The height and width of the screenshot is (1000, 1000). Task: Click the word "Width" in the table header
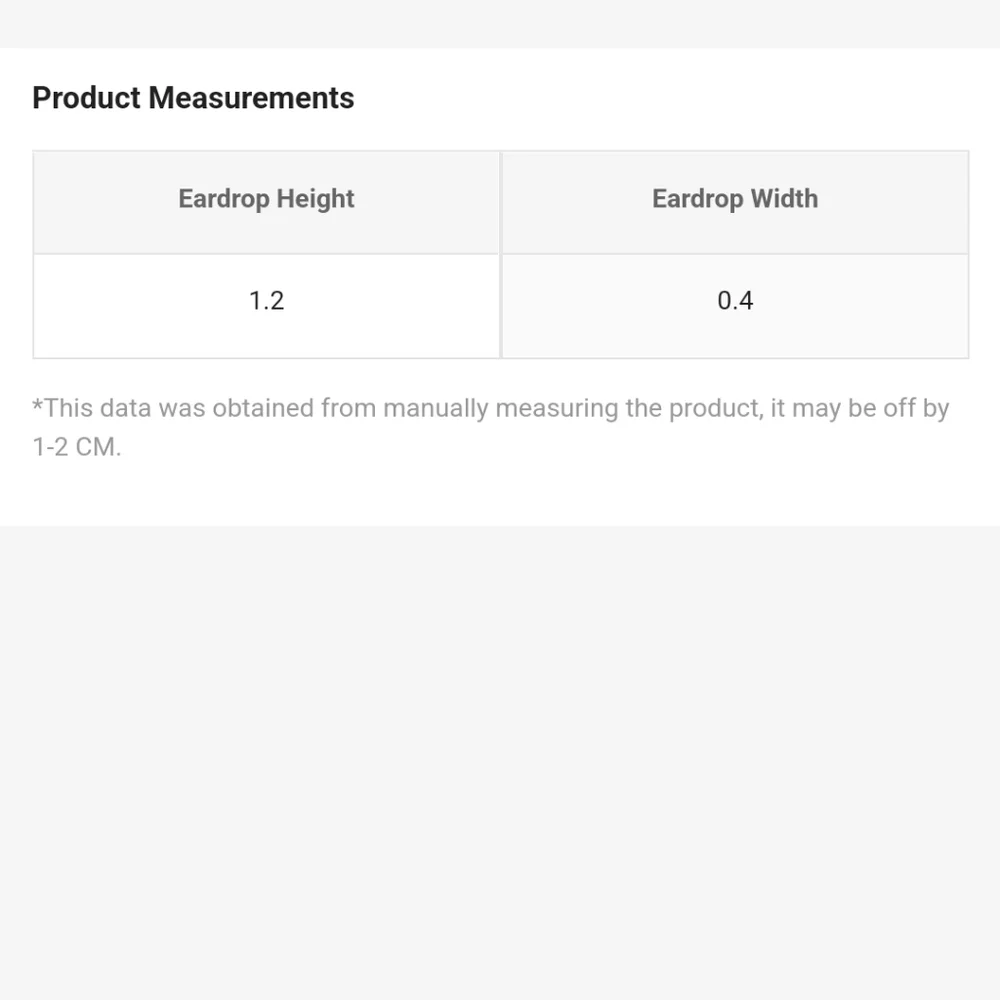[784, 199]
